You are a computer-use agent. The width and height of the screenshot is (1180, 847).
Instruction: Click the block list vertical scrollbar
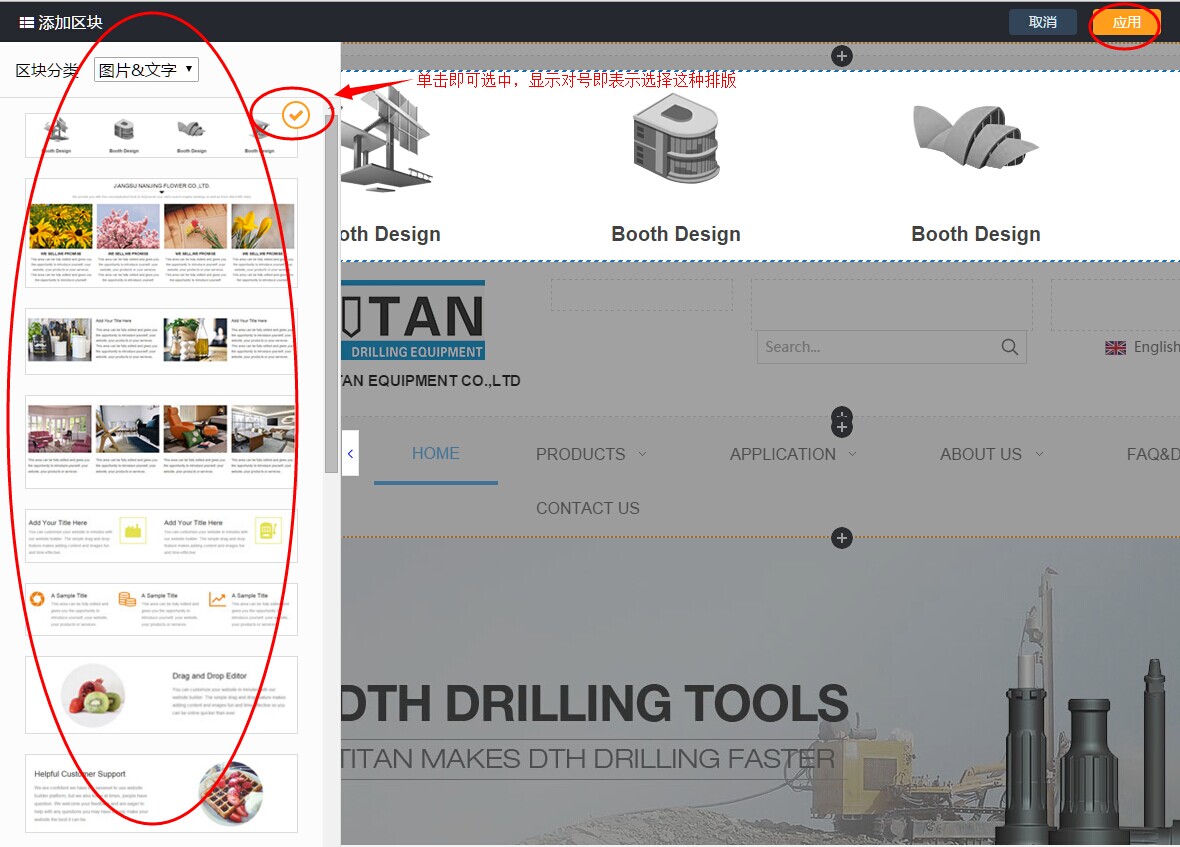[331, 300]
